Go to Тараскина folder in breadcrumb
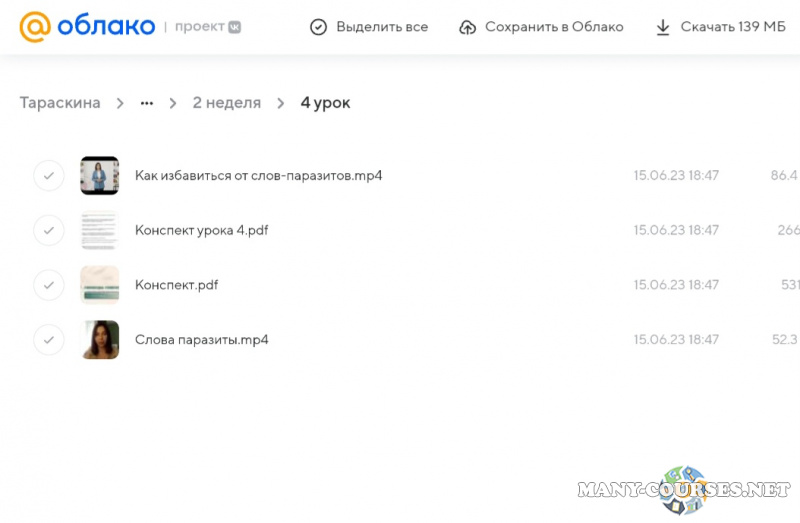 coord(60,103)
